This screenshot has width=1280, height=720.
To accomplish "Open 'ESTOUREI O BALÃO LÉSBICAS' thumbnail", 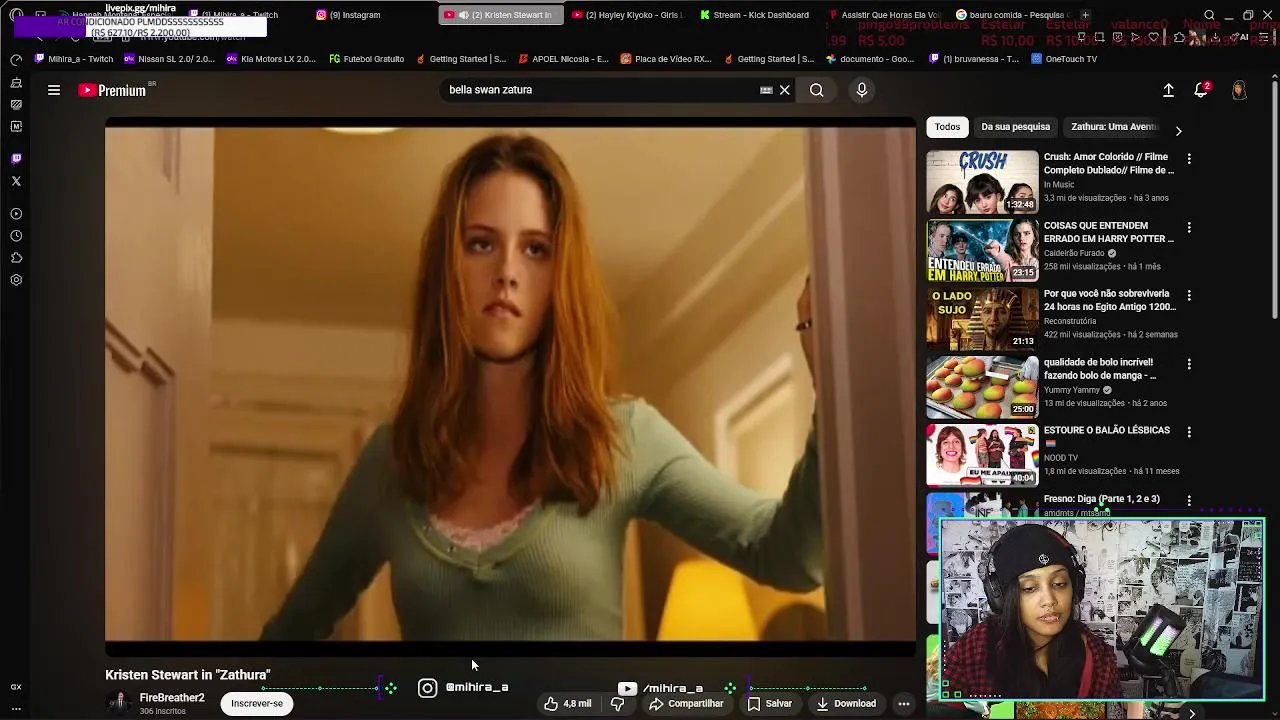I will pyautogui.click(x=982, y=455).
